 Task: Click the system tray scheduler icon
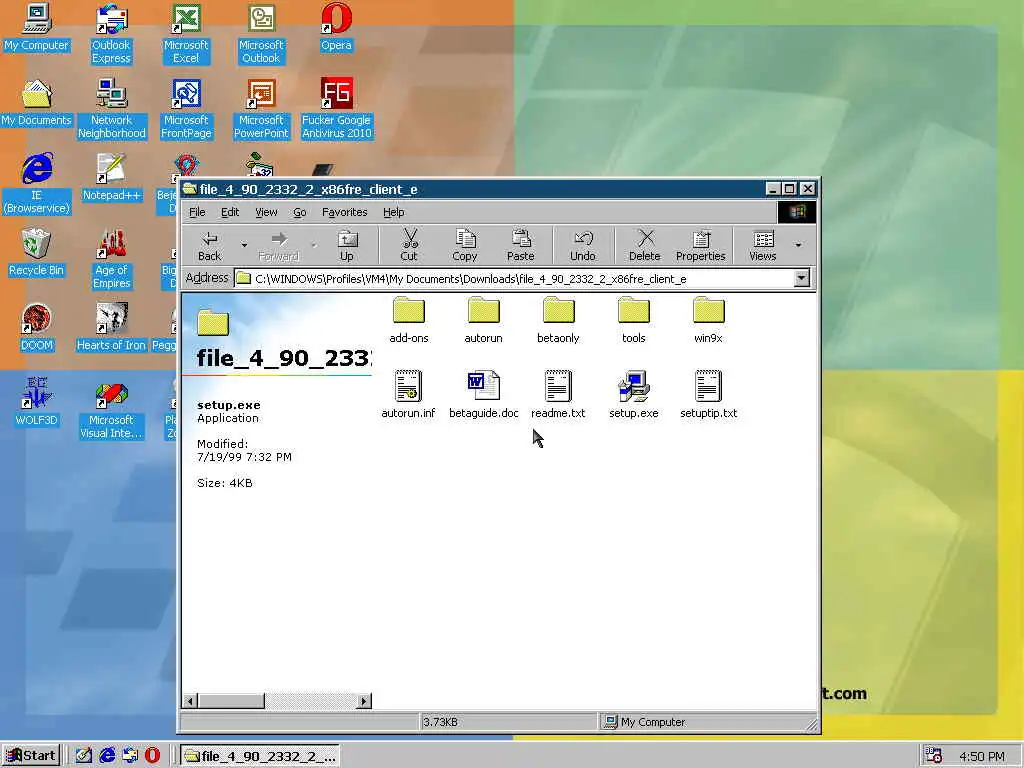click(934, 756)
